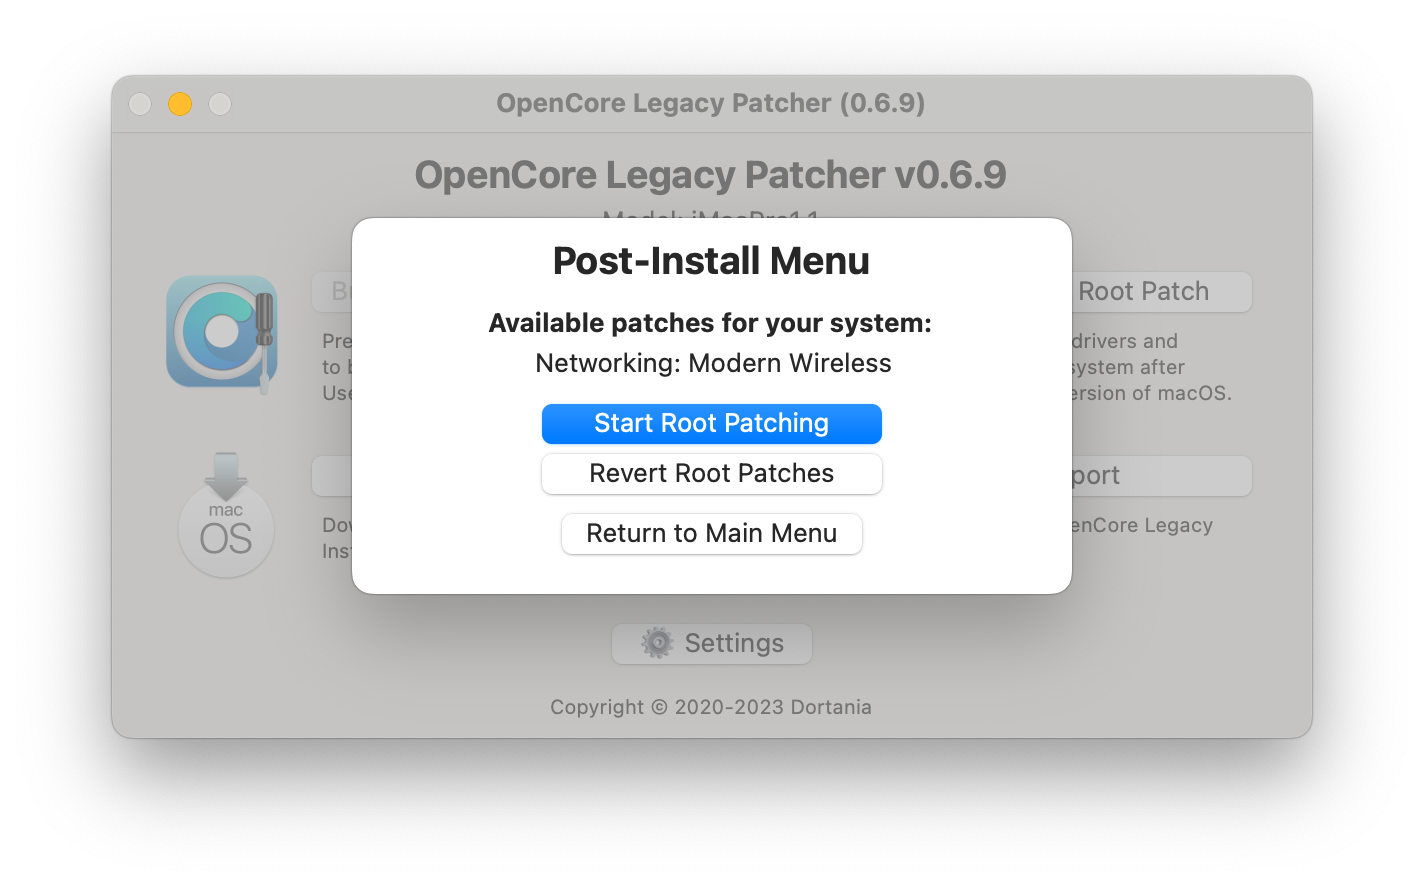Click the zoom button in the title bar
This screenshot has width=1424, height=886.
pyautogui.click(x=220, y=104)
